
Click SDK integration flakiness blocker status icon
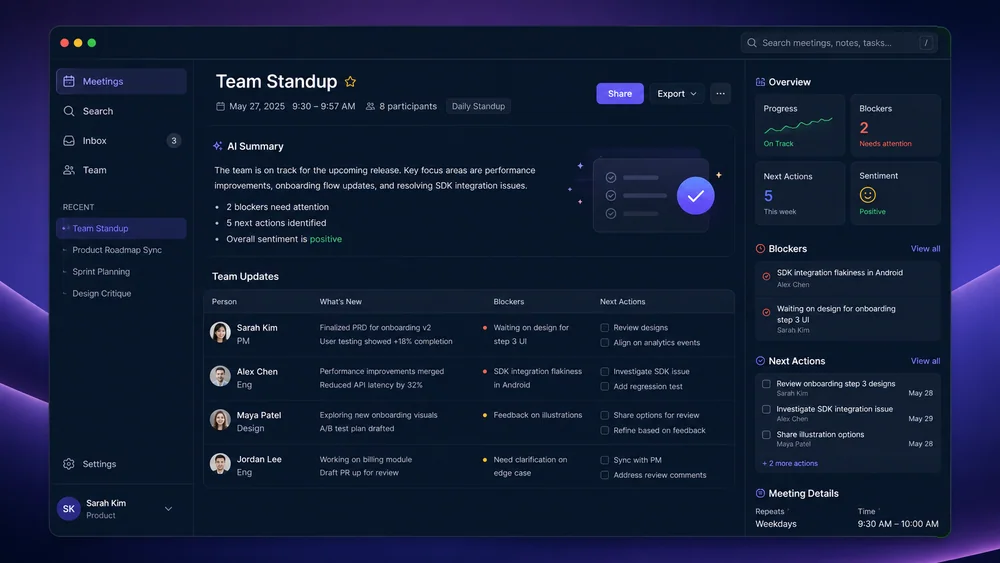(x=766, y=277)
